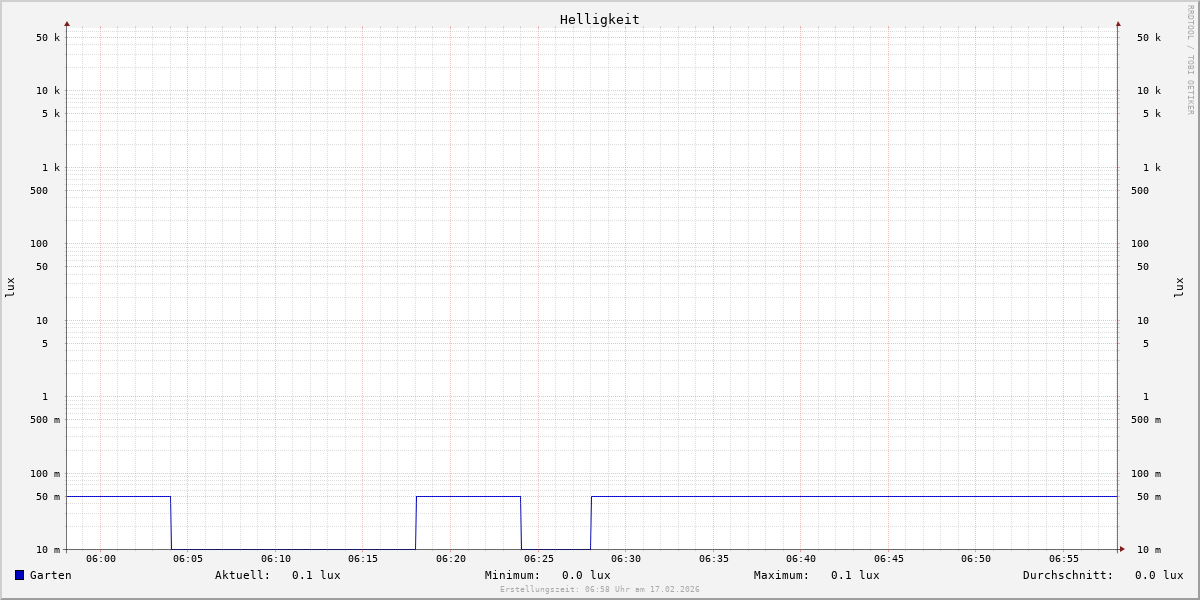Click the red arrow atop the left y-axis
1200x600 pixels.
coord(67,23)
